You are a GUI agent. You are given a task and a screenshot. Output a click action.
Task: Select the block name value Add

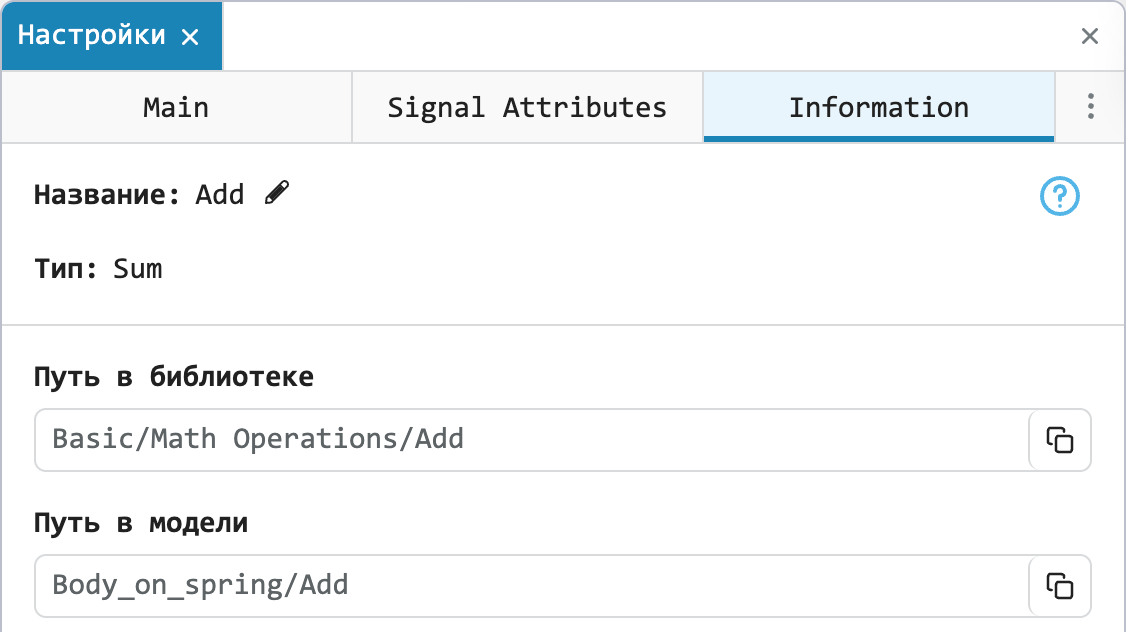pos(220,195)
